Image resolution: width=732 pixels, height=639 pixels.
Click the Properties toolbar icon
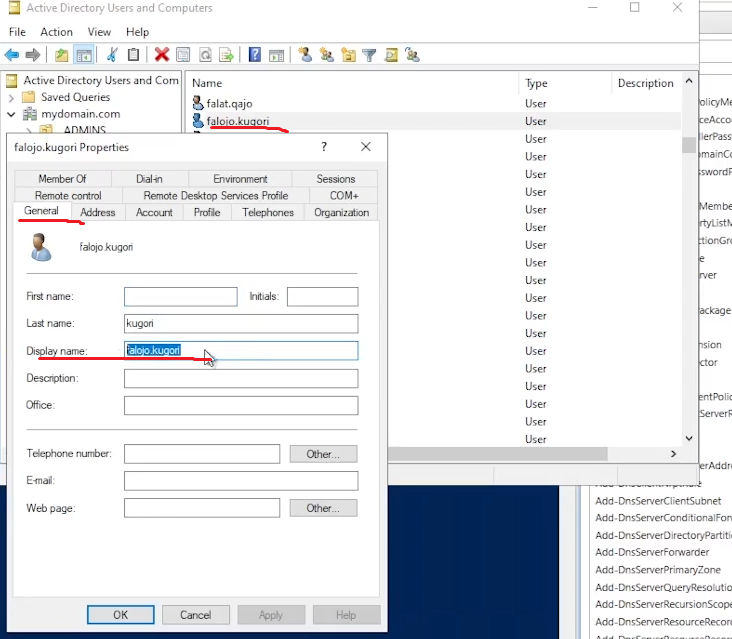pyautogui.click(x=183, y=55)
